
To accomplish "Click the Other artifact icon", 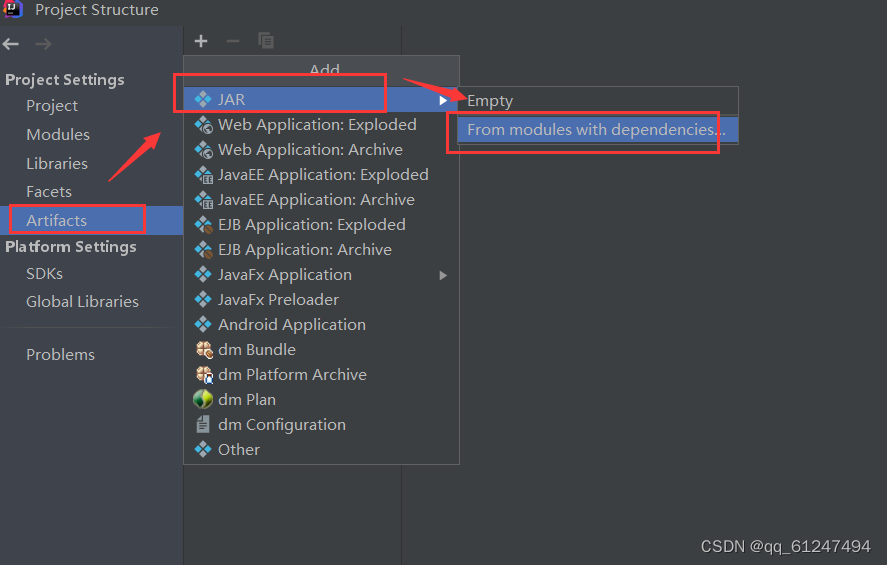I will click(x=203, y=450).
